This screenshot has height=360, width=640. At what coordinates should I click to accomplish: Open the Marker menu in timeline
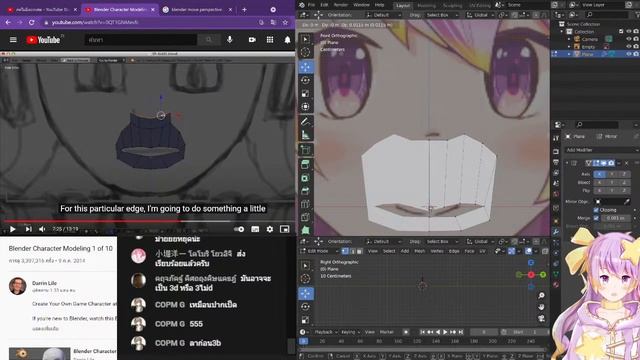387,332
